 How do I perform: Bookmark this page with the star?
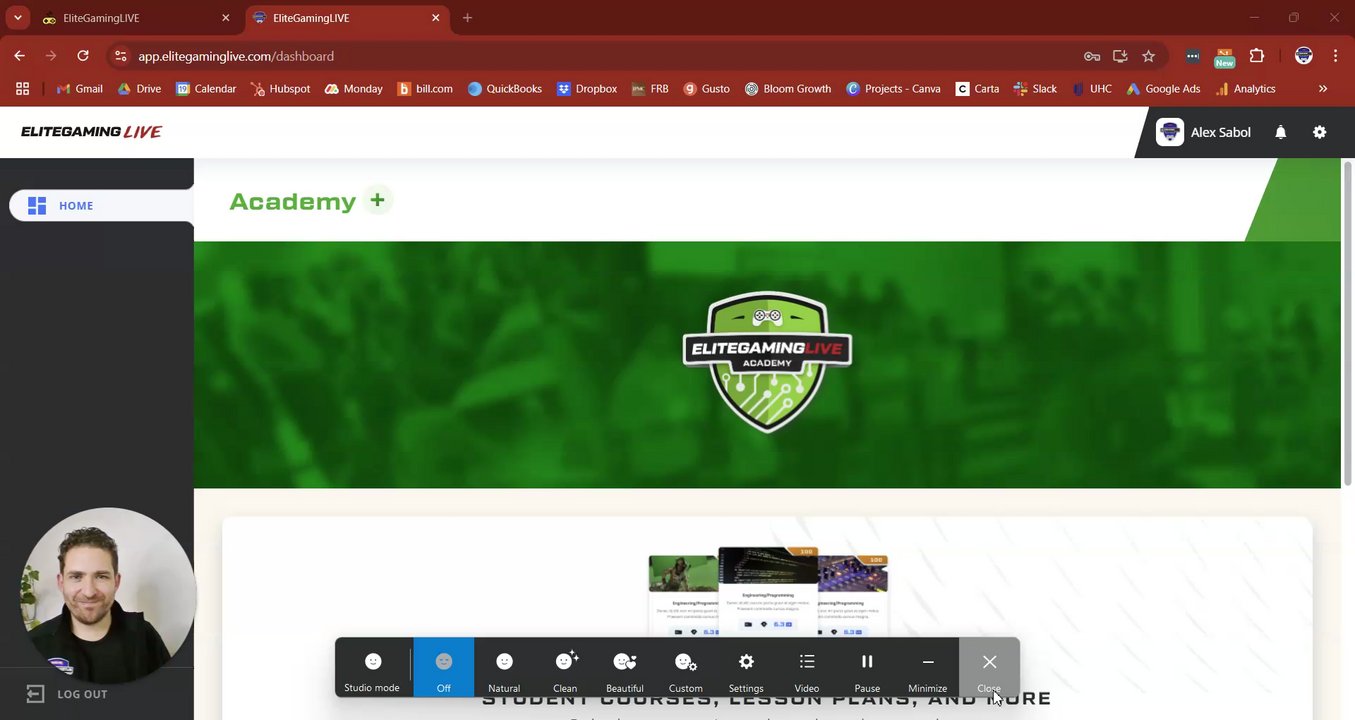pos(1148,56)
